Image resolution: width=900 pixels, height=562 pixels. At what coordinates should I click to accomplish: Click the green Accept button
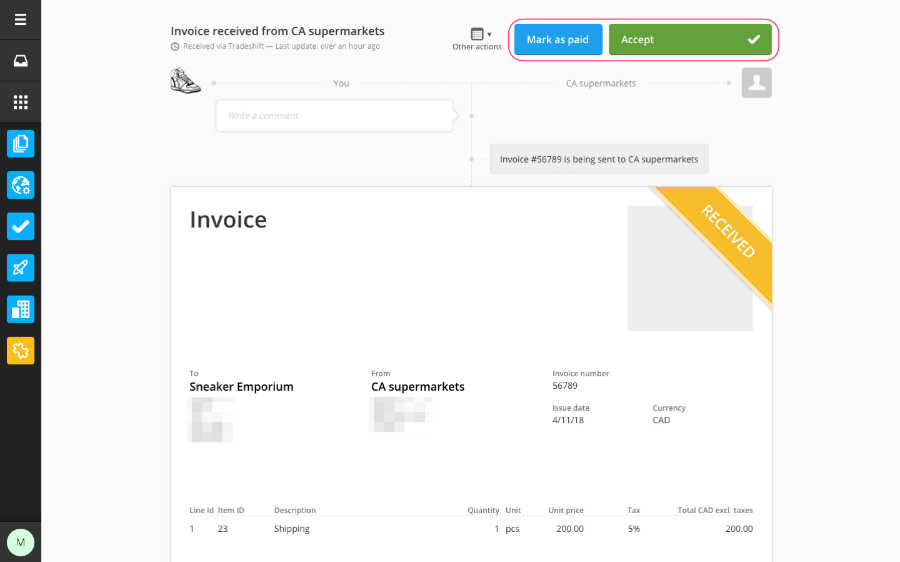tap(690, 40)
